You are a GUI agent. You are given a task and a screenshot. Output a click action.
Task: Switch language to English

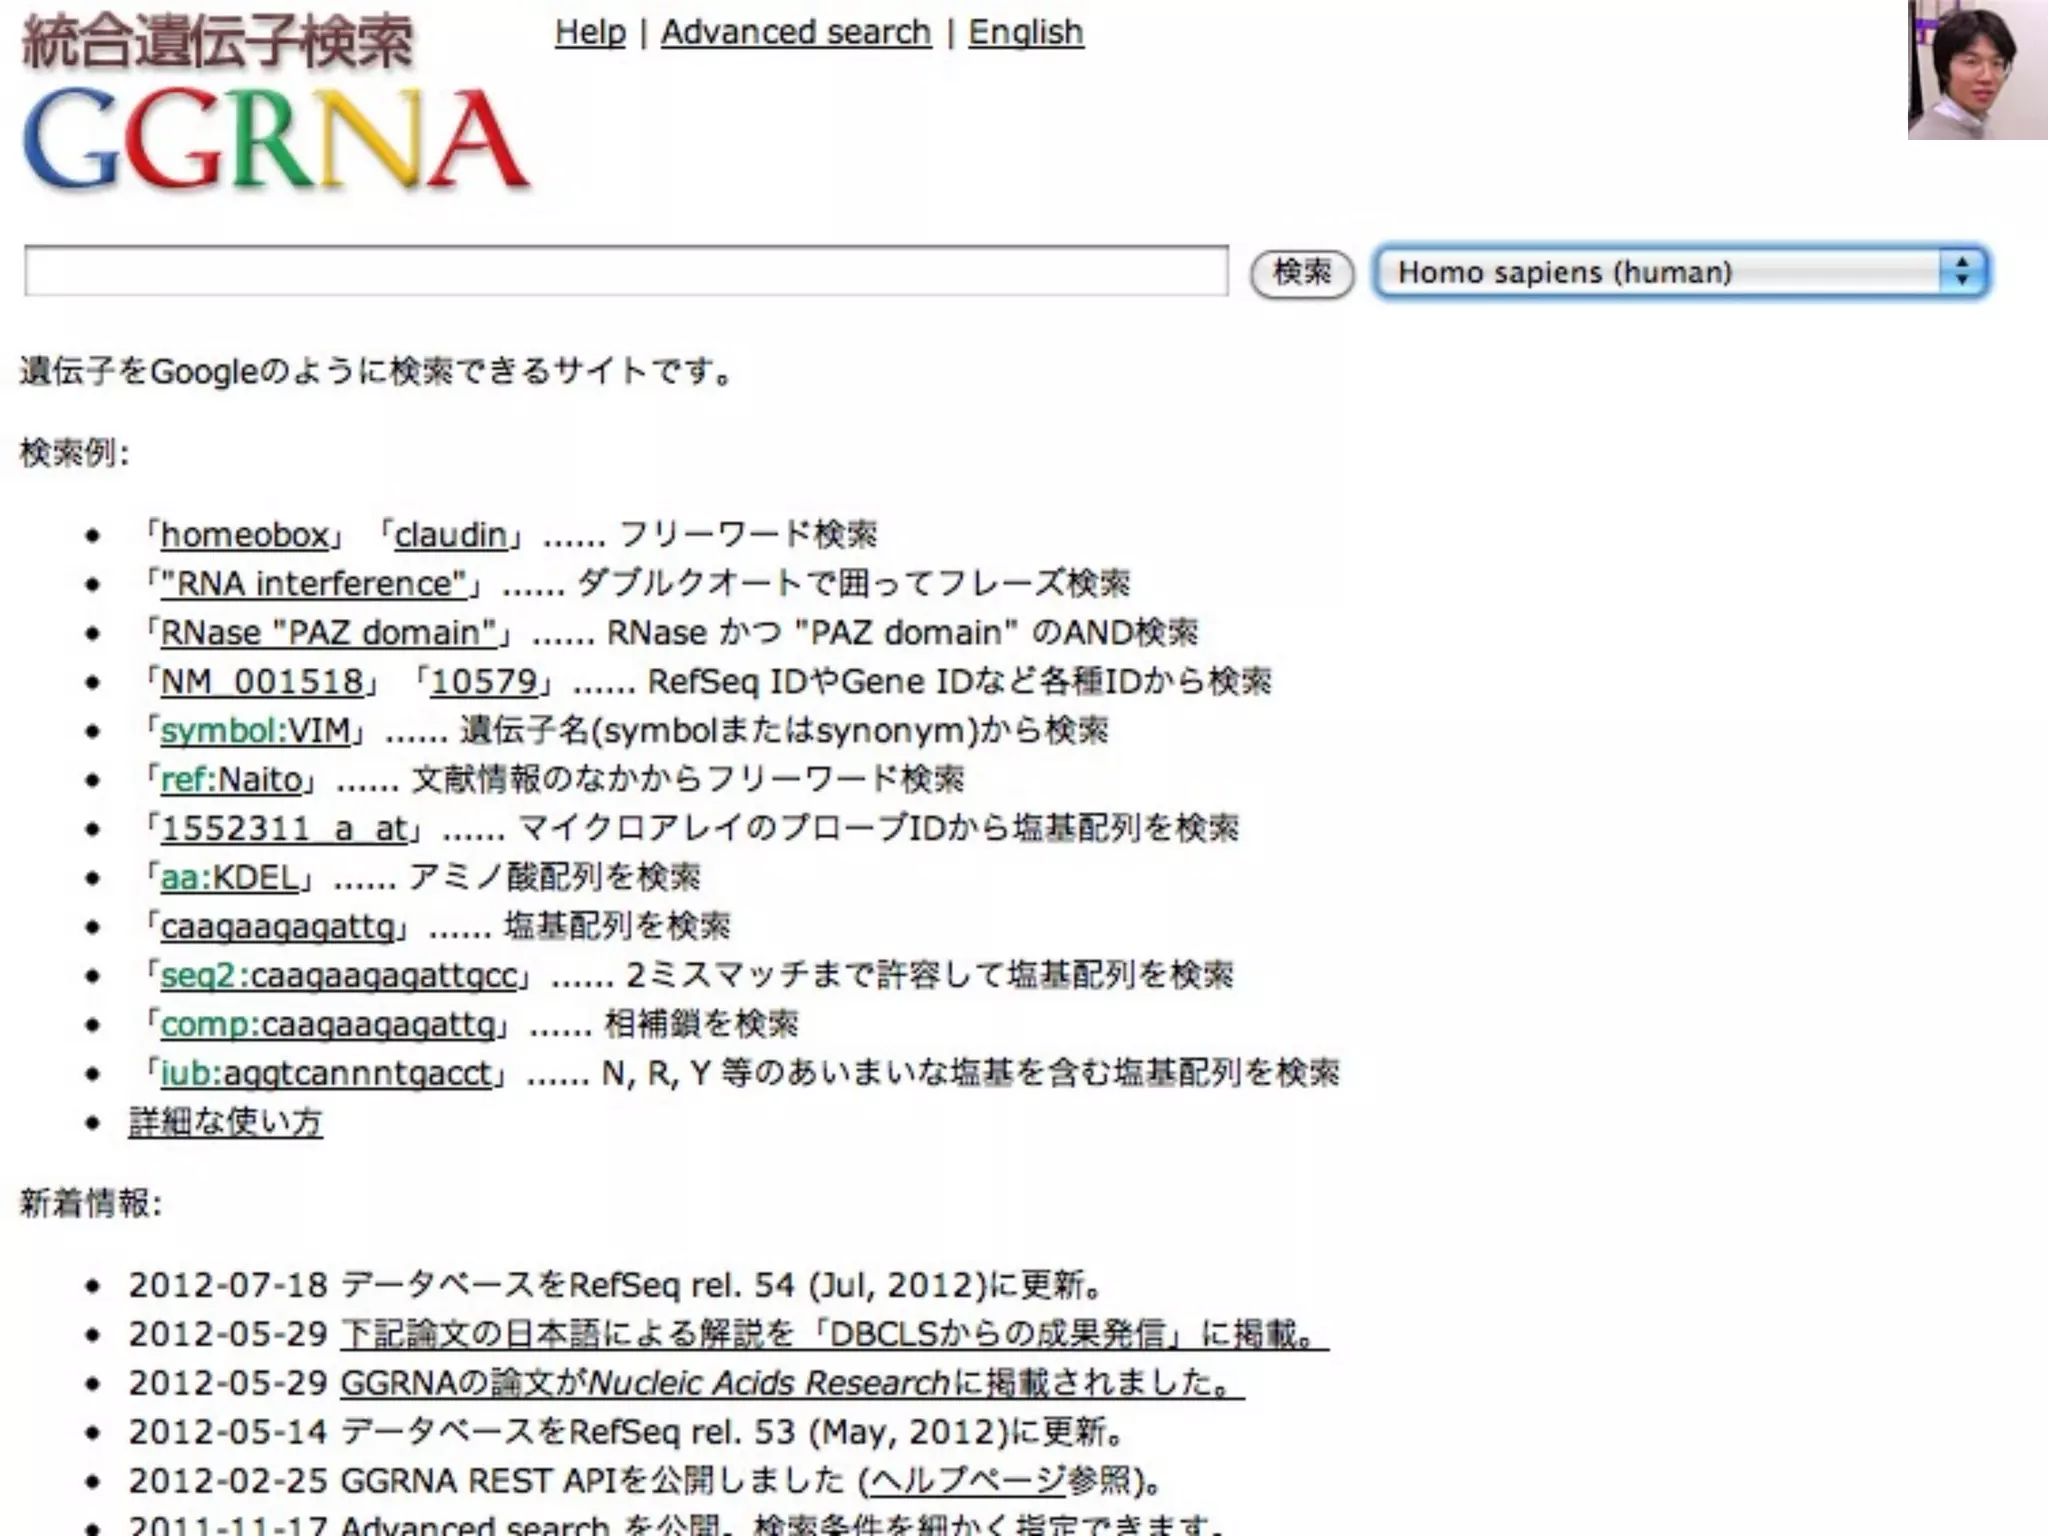click(1025, 32)
